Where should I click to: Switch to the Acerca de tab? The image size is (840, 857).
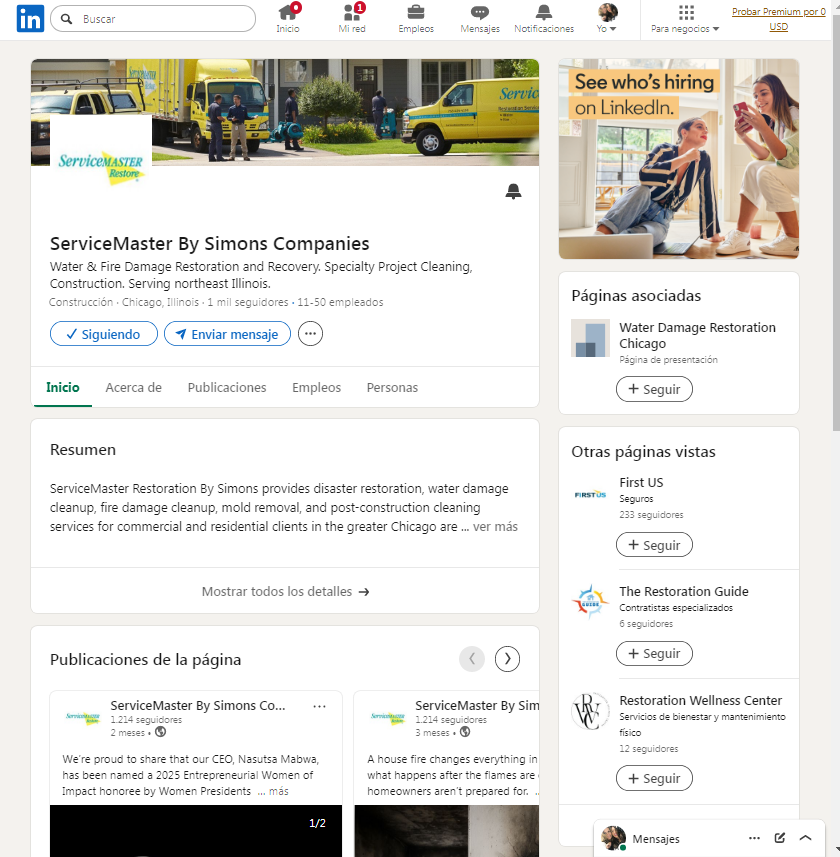(x=133, y=388)
